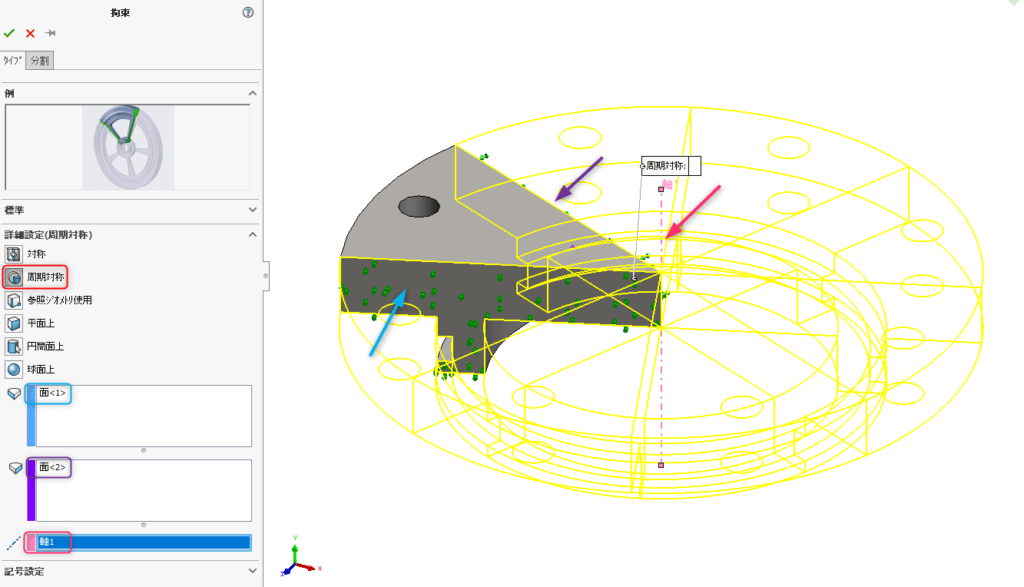Select the 平面上 on-flat-faces constraint

pyautogui.click(x=14, y=323)
